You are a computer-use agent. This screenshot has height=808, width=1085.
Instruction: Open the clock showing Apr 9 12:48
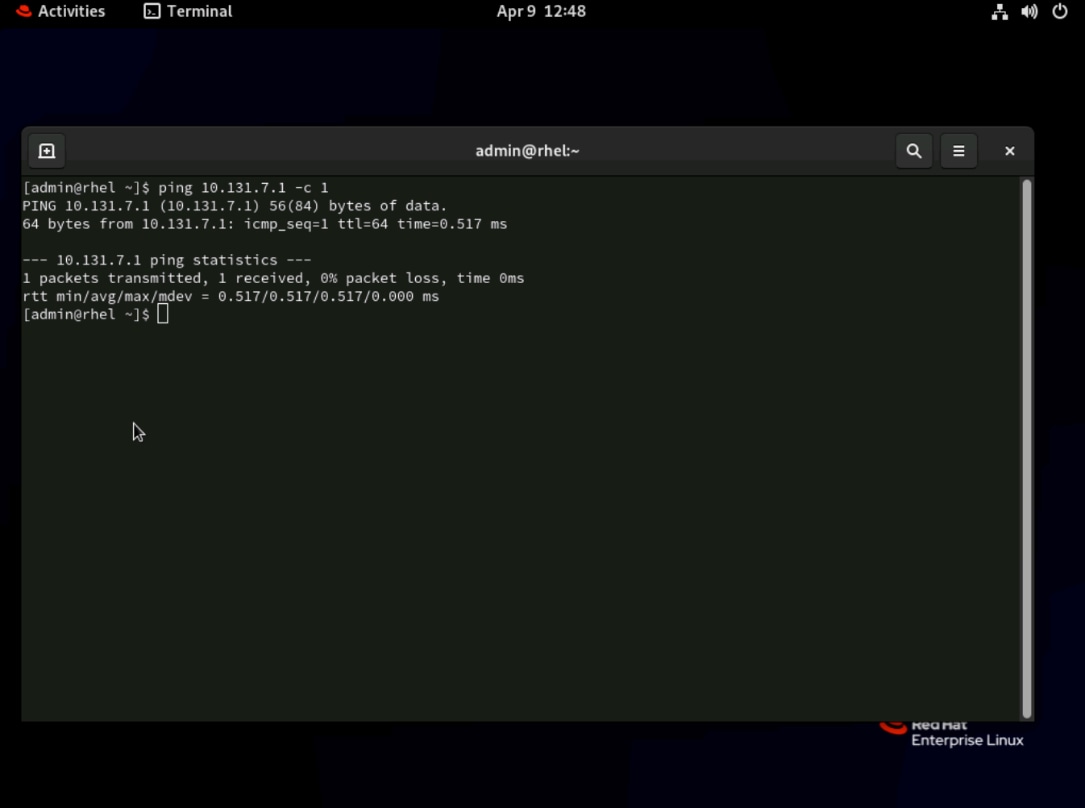point(541,11)
